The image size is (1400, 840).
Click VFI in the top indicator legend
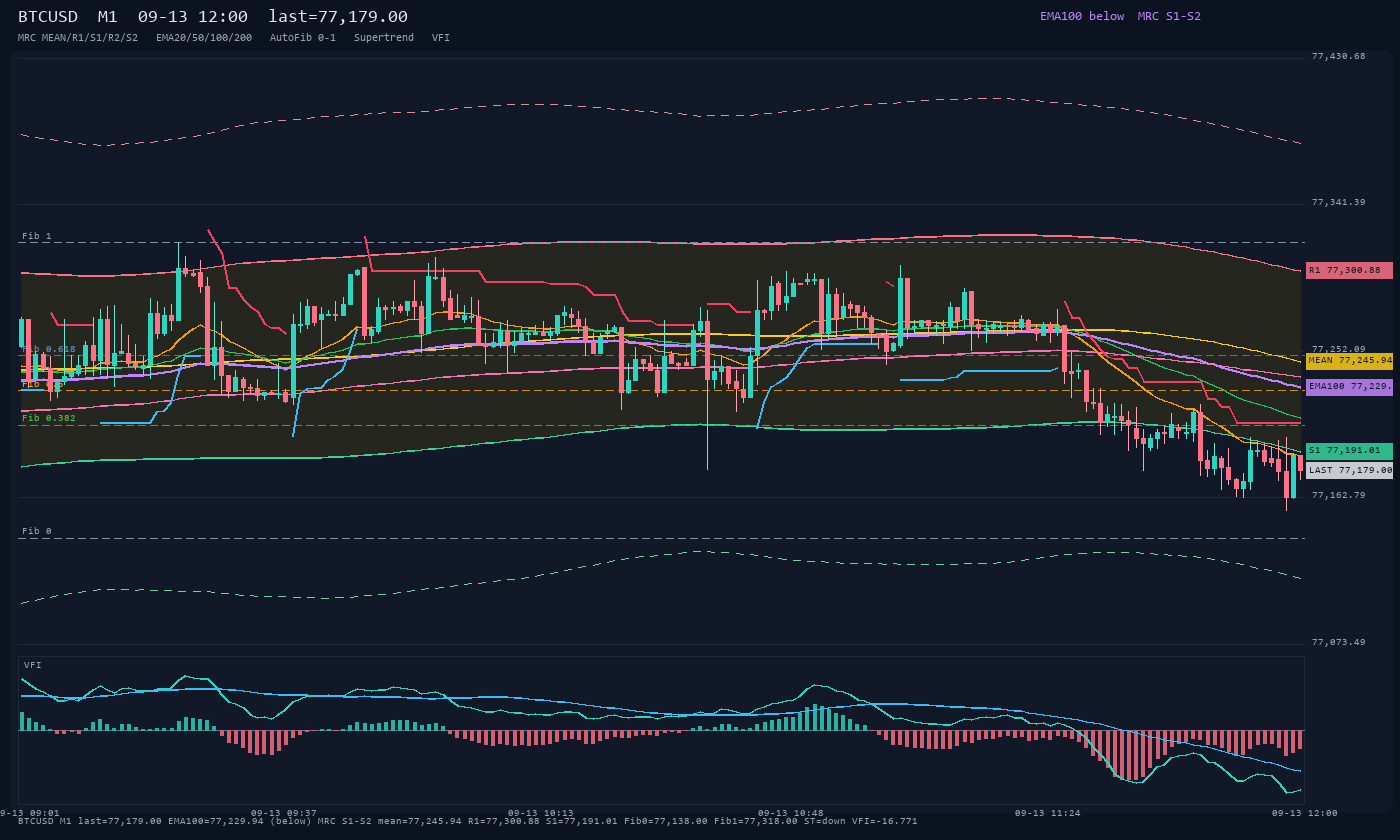coord(441,38)
